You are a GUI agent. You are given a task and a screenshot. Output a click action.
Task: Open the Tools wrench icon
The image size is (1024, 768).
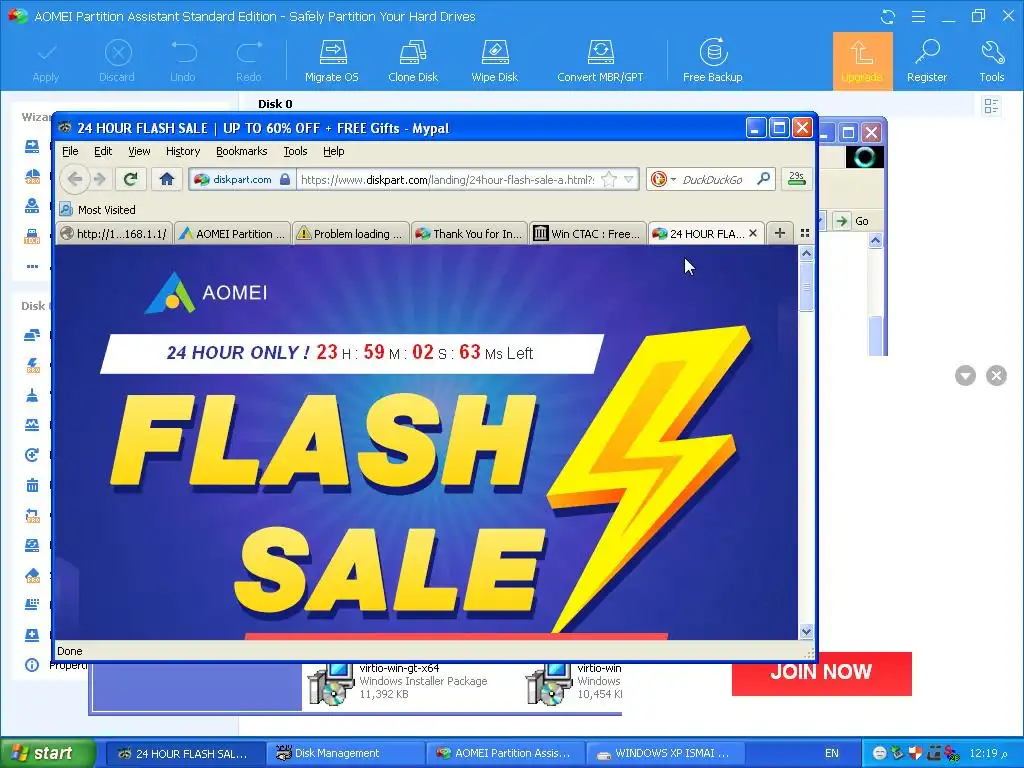click(x=991, y=61)
